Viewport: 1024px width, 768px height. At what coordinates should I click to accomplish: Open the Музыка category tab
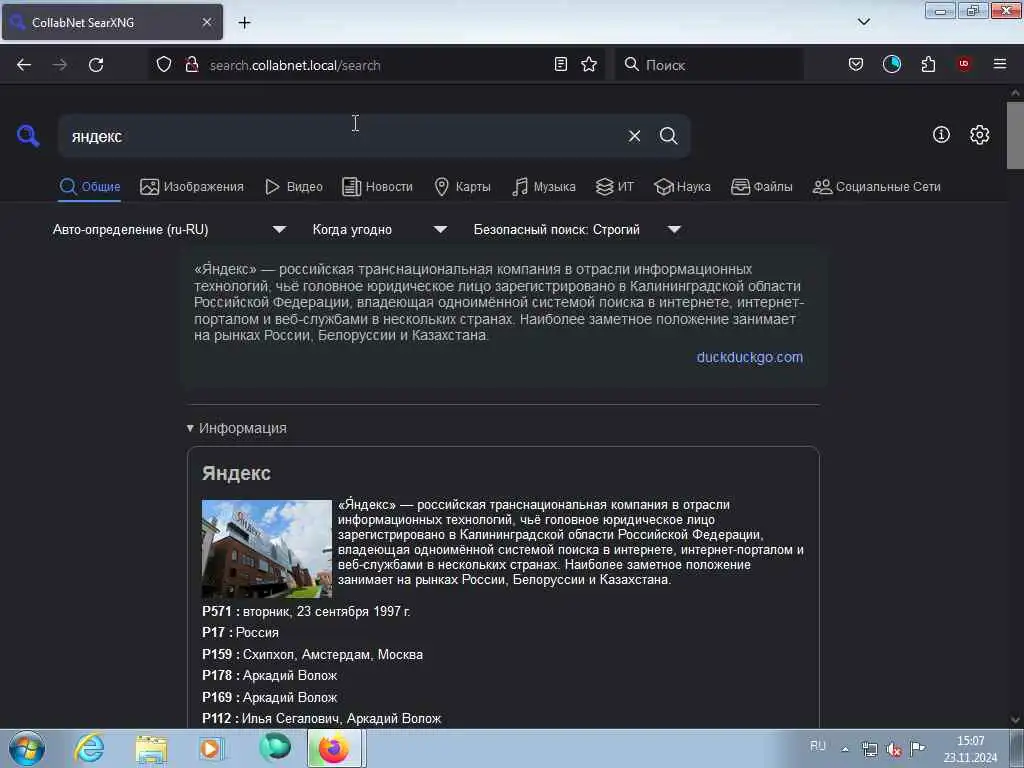point(544,187)
